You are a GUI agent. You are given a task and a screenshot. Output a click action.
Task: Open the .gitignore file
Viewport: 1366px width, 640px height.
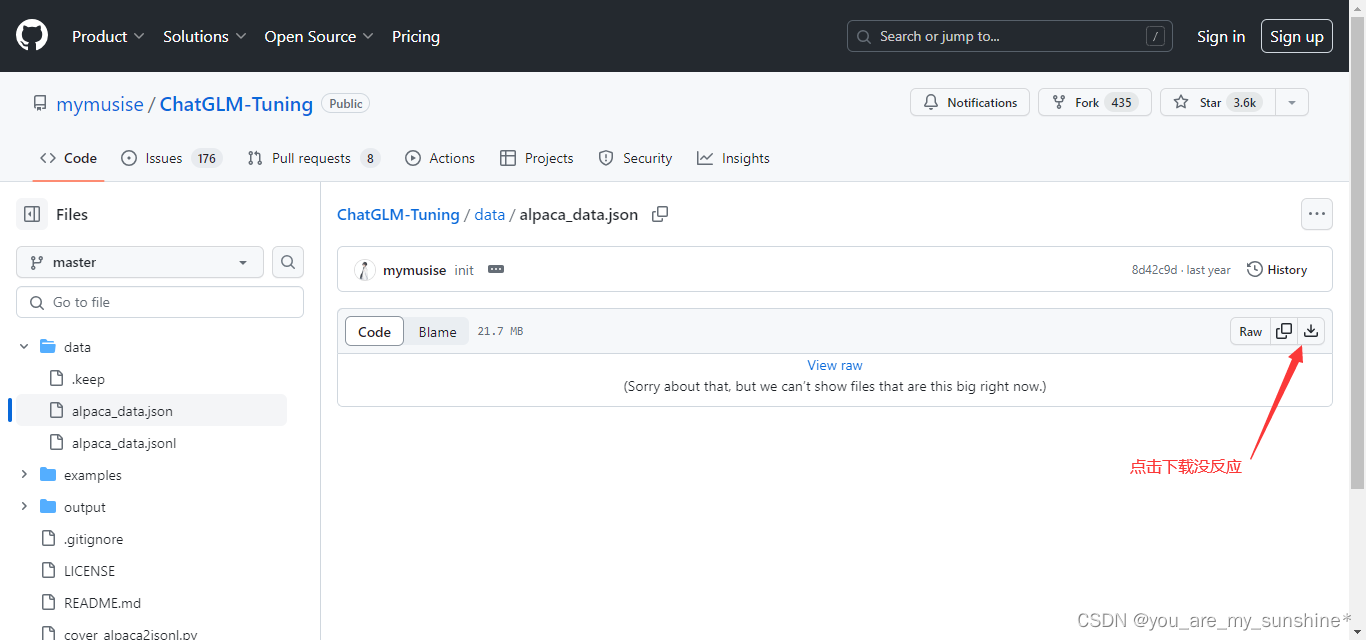click(94, 539)
